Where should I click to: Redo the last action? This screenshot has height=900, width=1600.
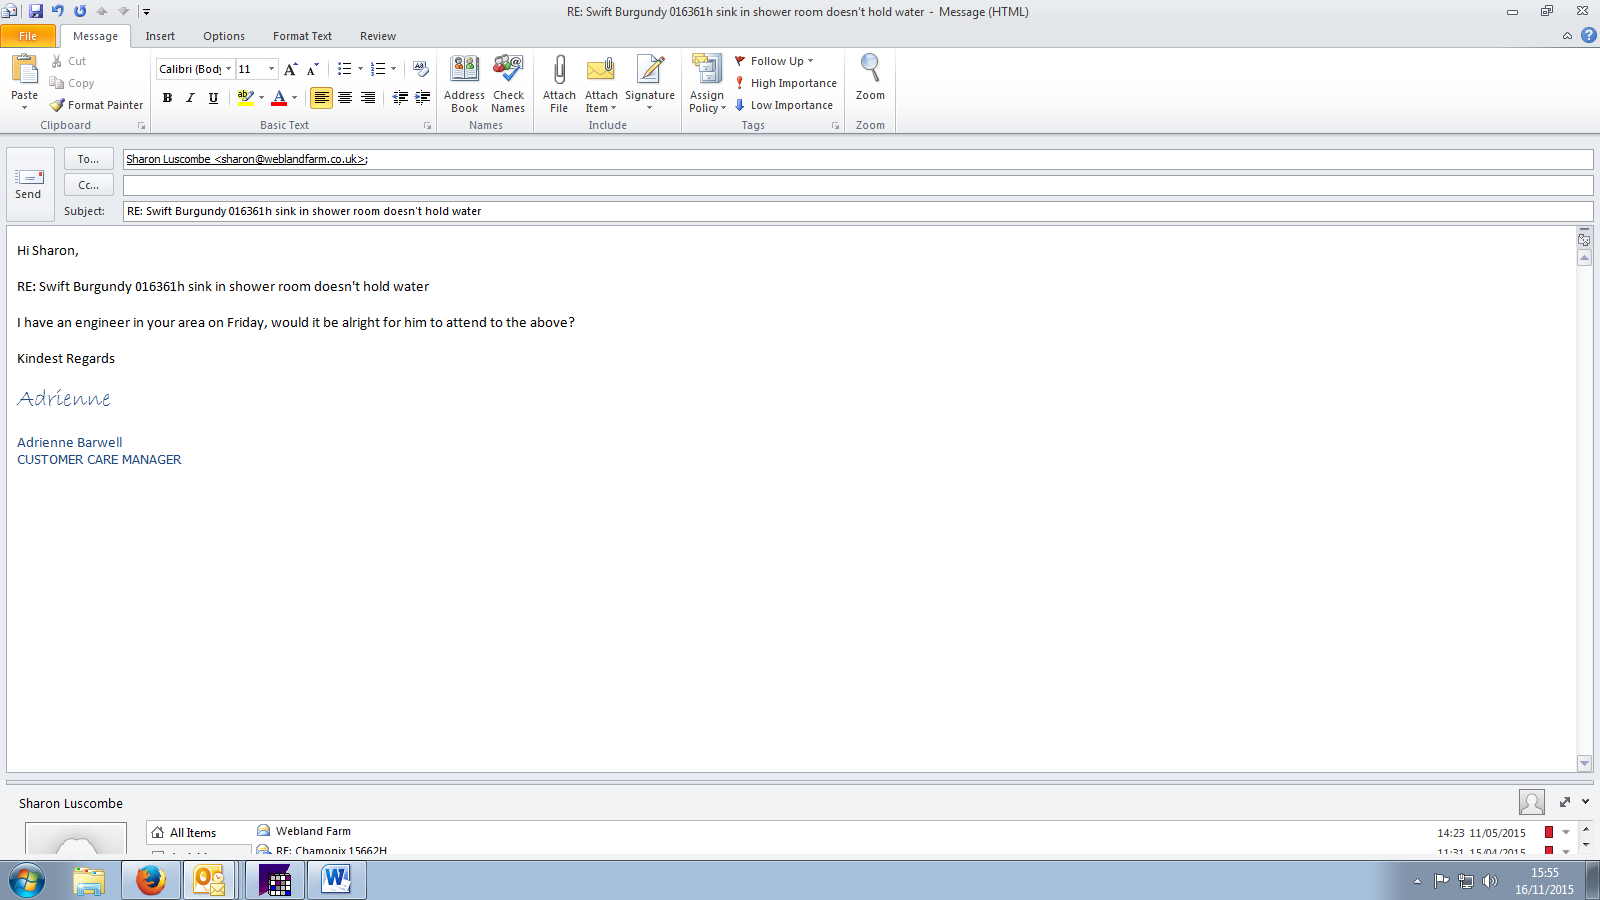(x=80, y=11)
